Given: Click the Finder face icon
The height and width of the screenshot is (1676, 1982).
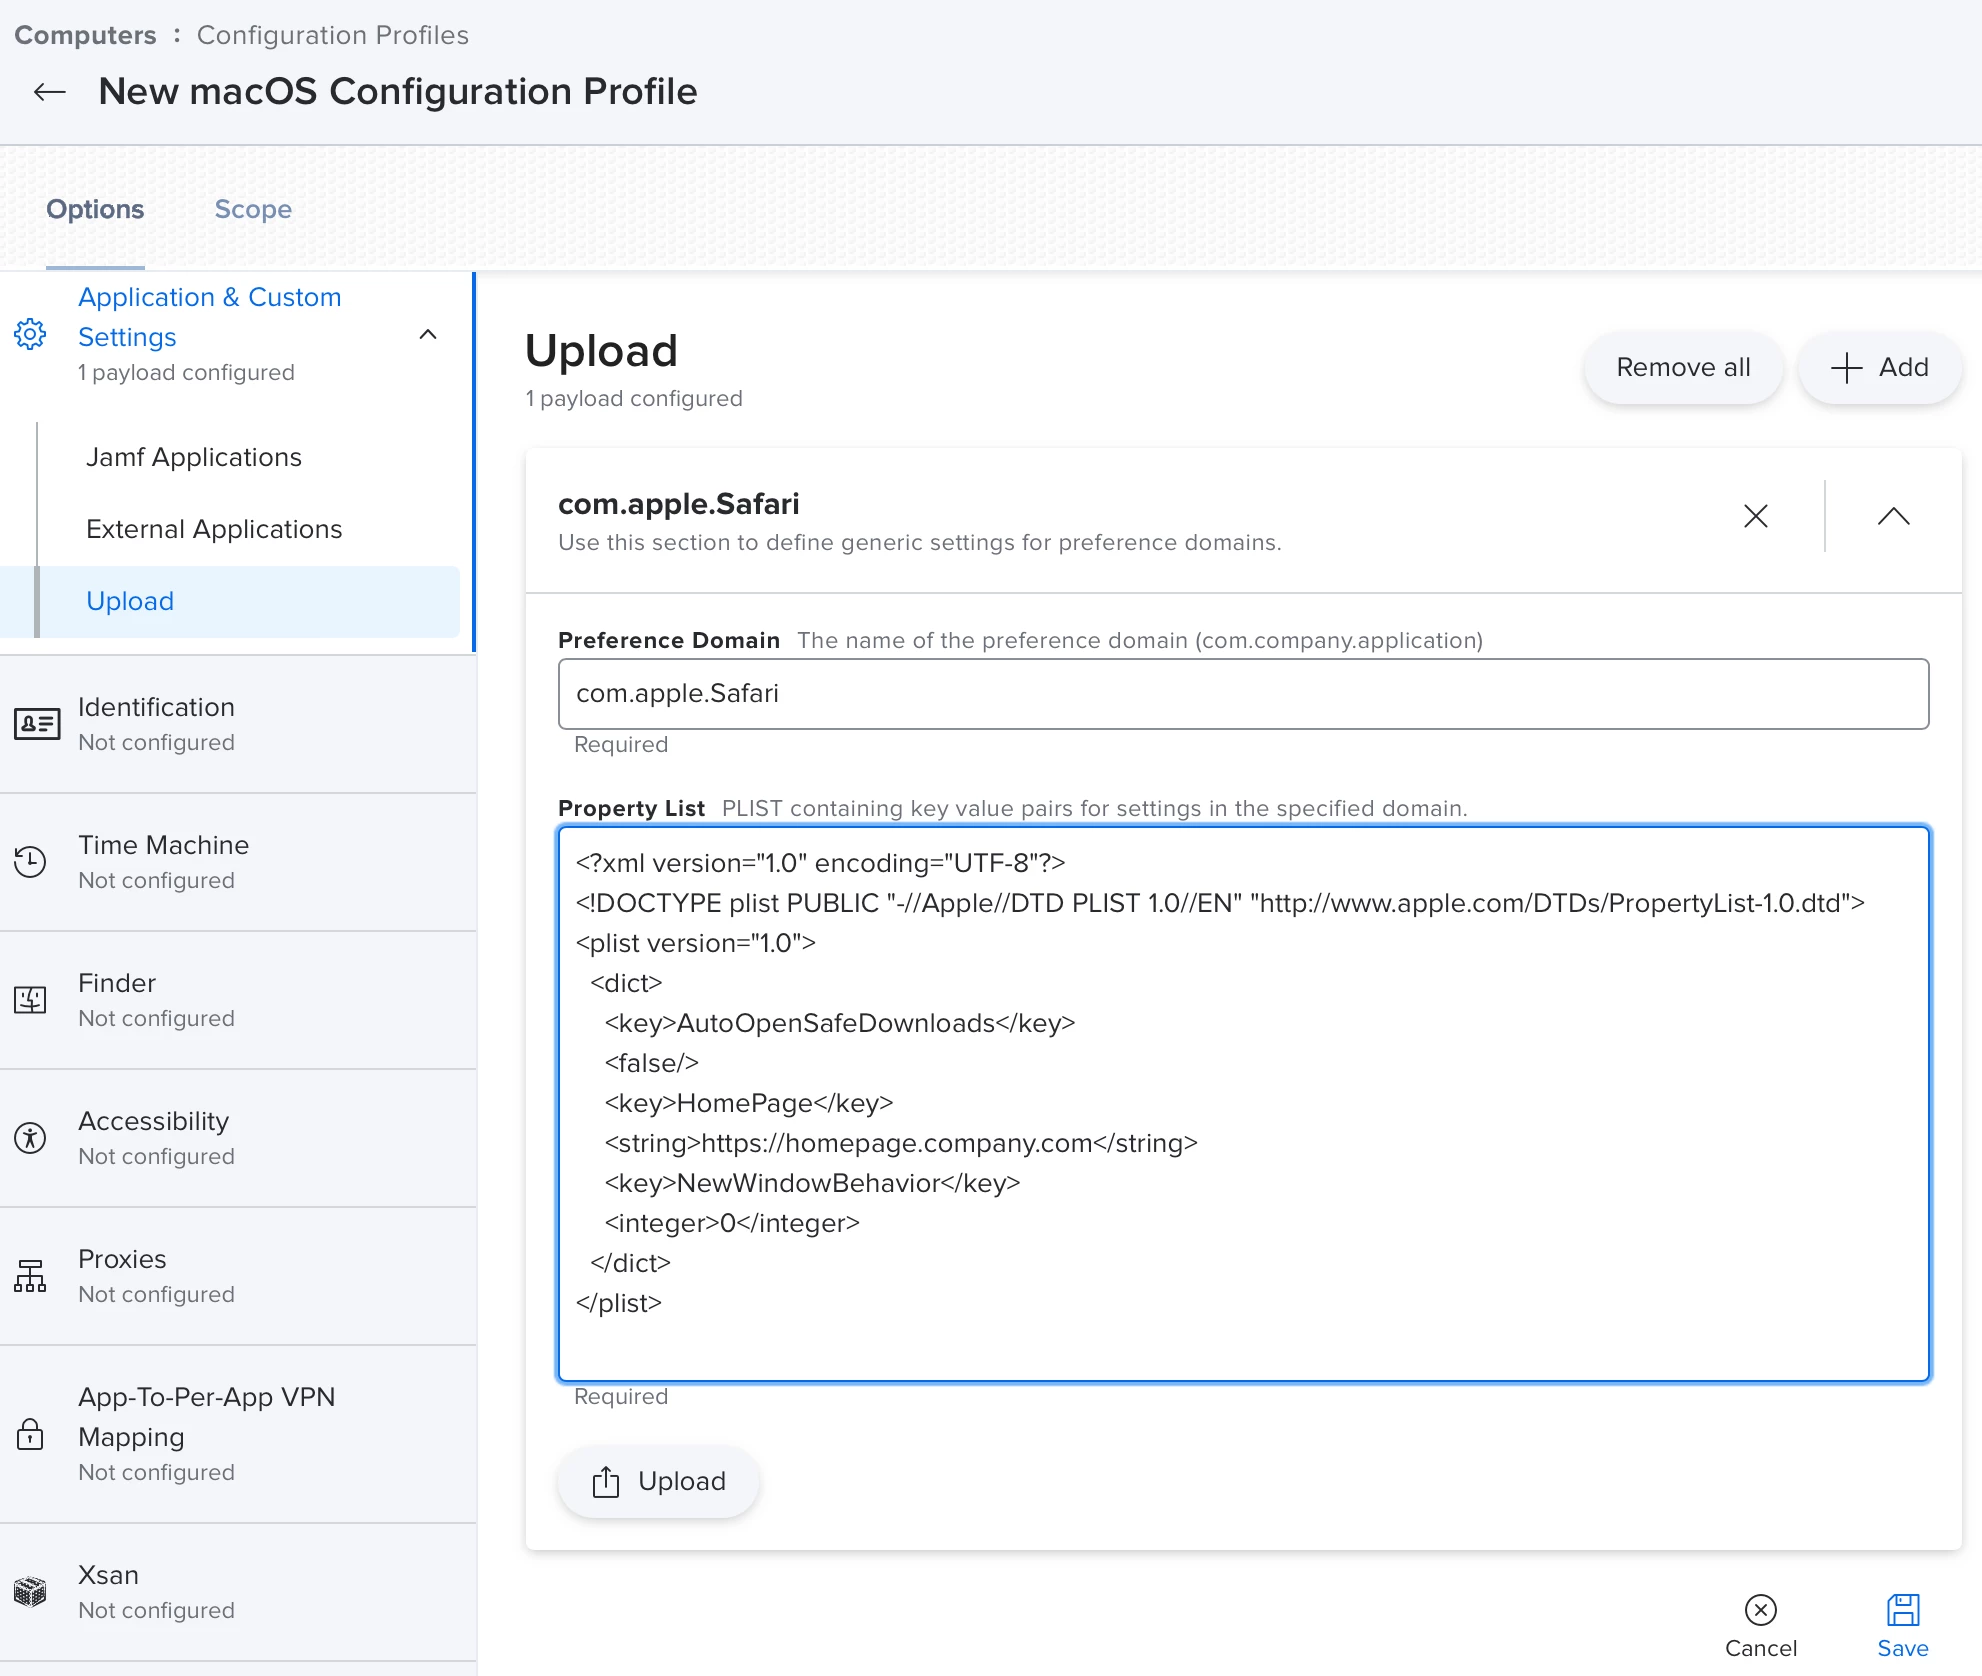Looking at the screenshot, I should pos(30,1000).
